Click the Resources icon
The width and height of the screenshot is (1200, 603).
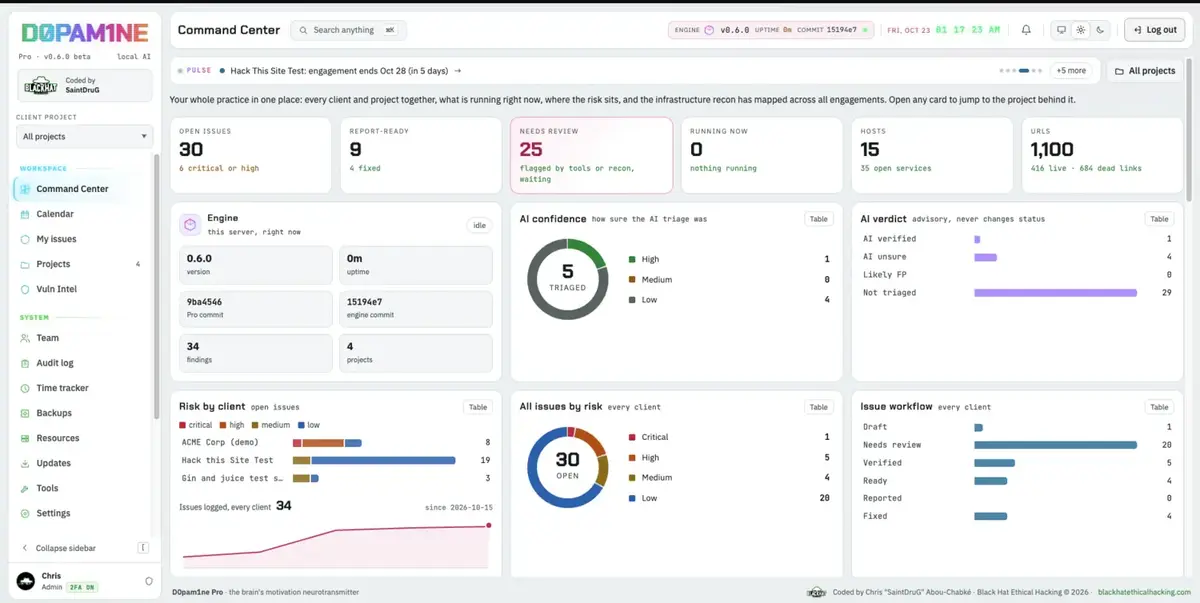26,438
